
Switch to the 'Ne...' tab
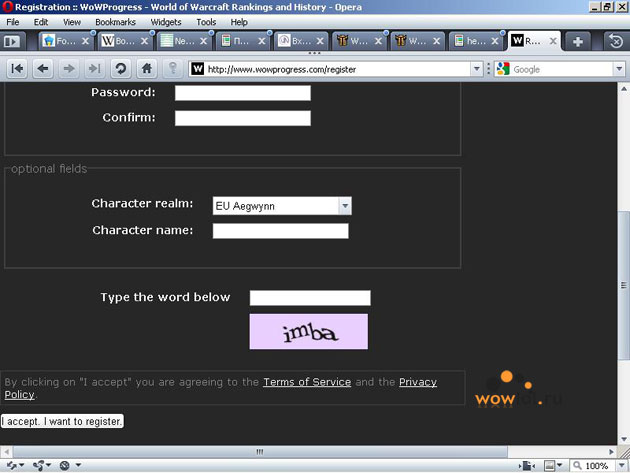point(184,41)
